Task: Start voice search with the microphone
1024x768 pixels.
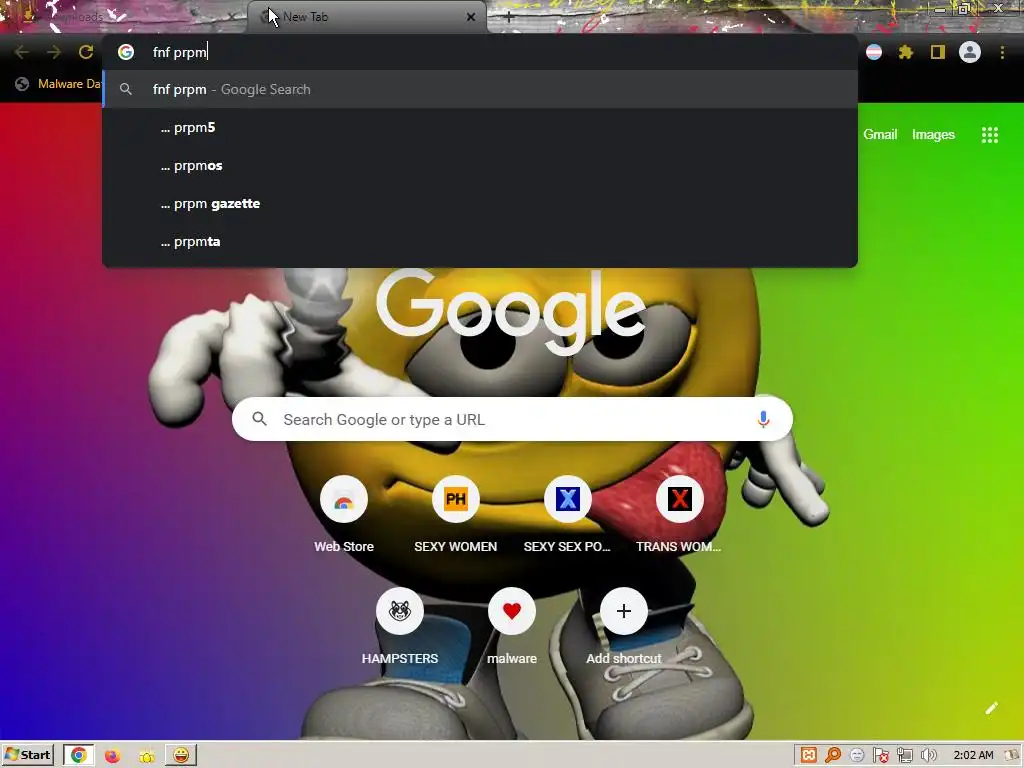Action: (763, 419)
